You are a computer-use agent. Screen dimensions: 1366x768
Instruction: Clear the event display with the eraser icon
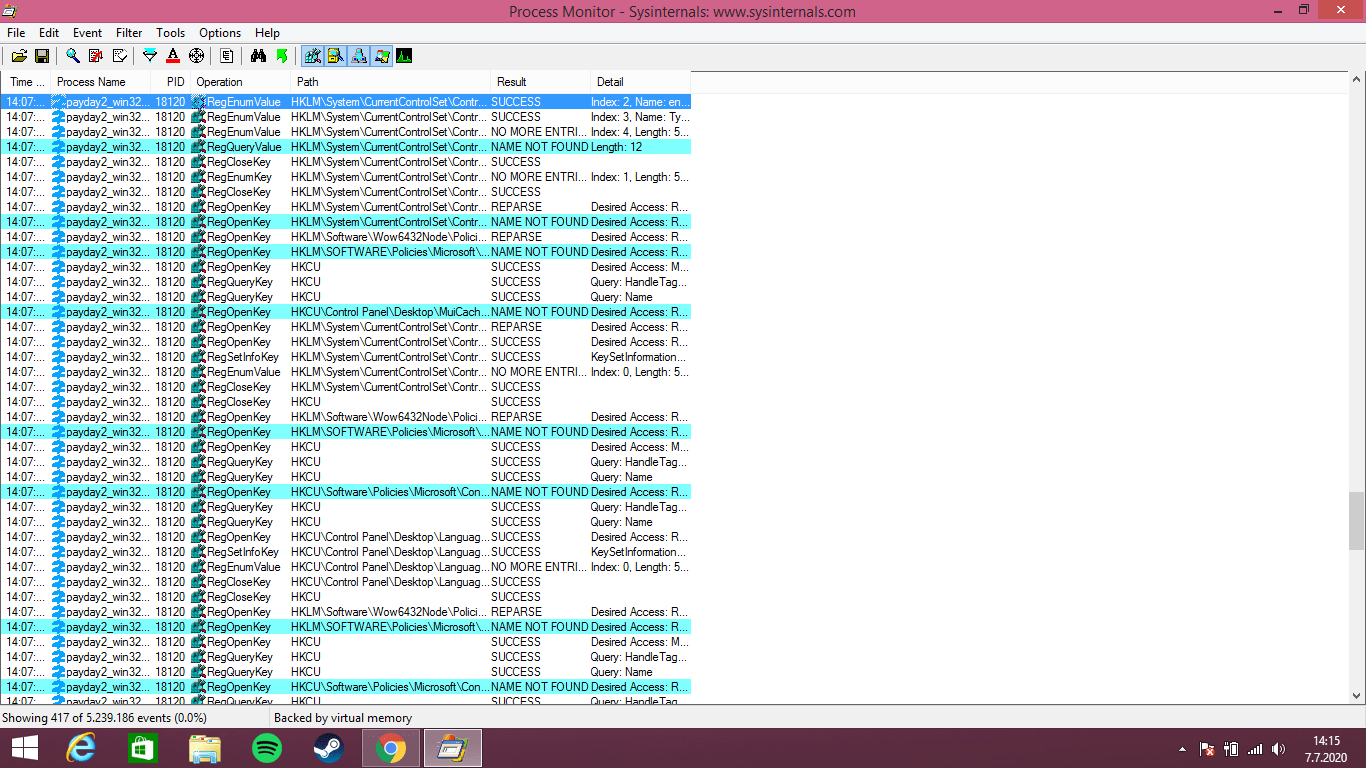coord(120,56)
